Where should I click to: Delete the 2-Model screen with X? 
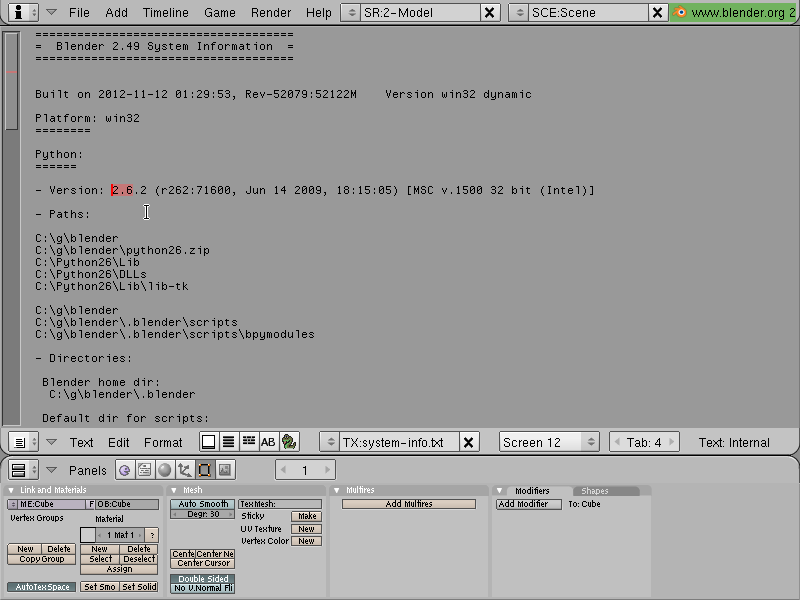[x=489, y=12]
